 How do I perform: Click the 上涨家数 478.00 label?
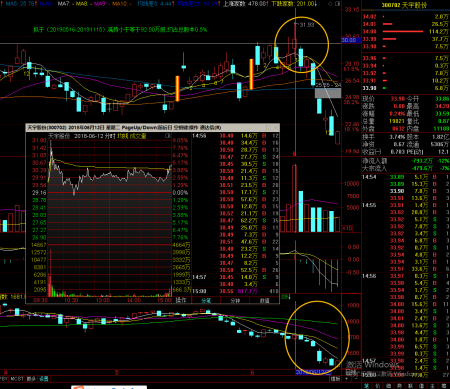(245, 4)
